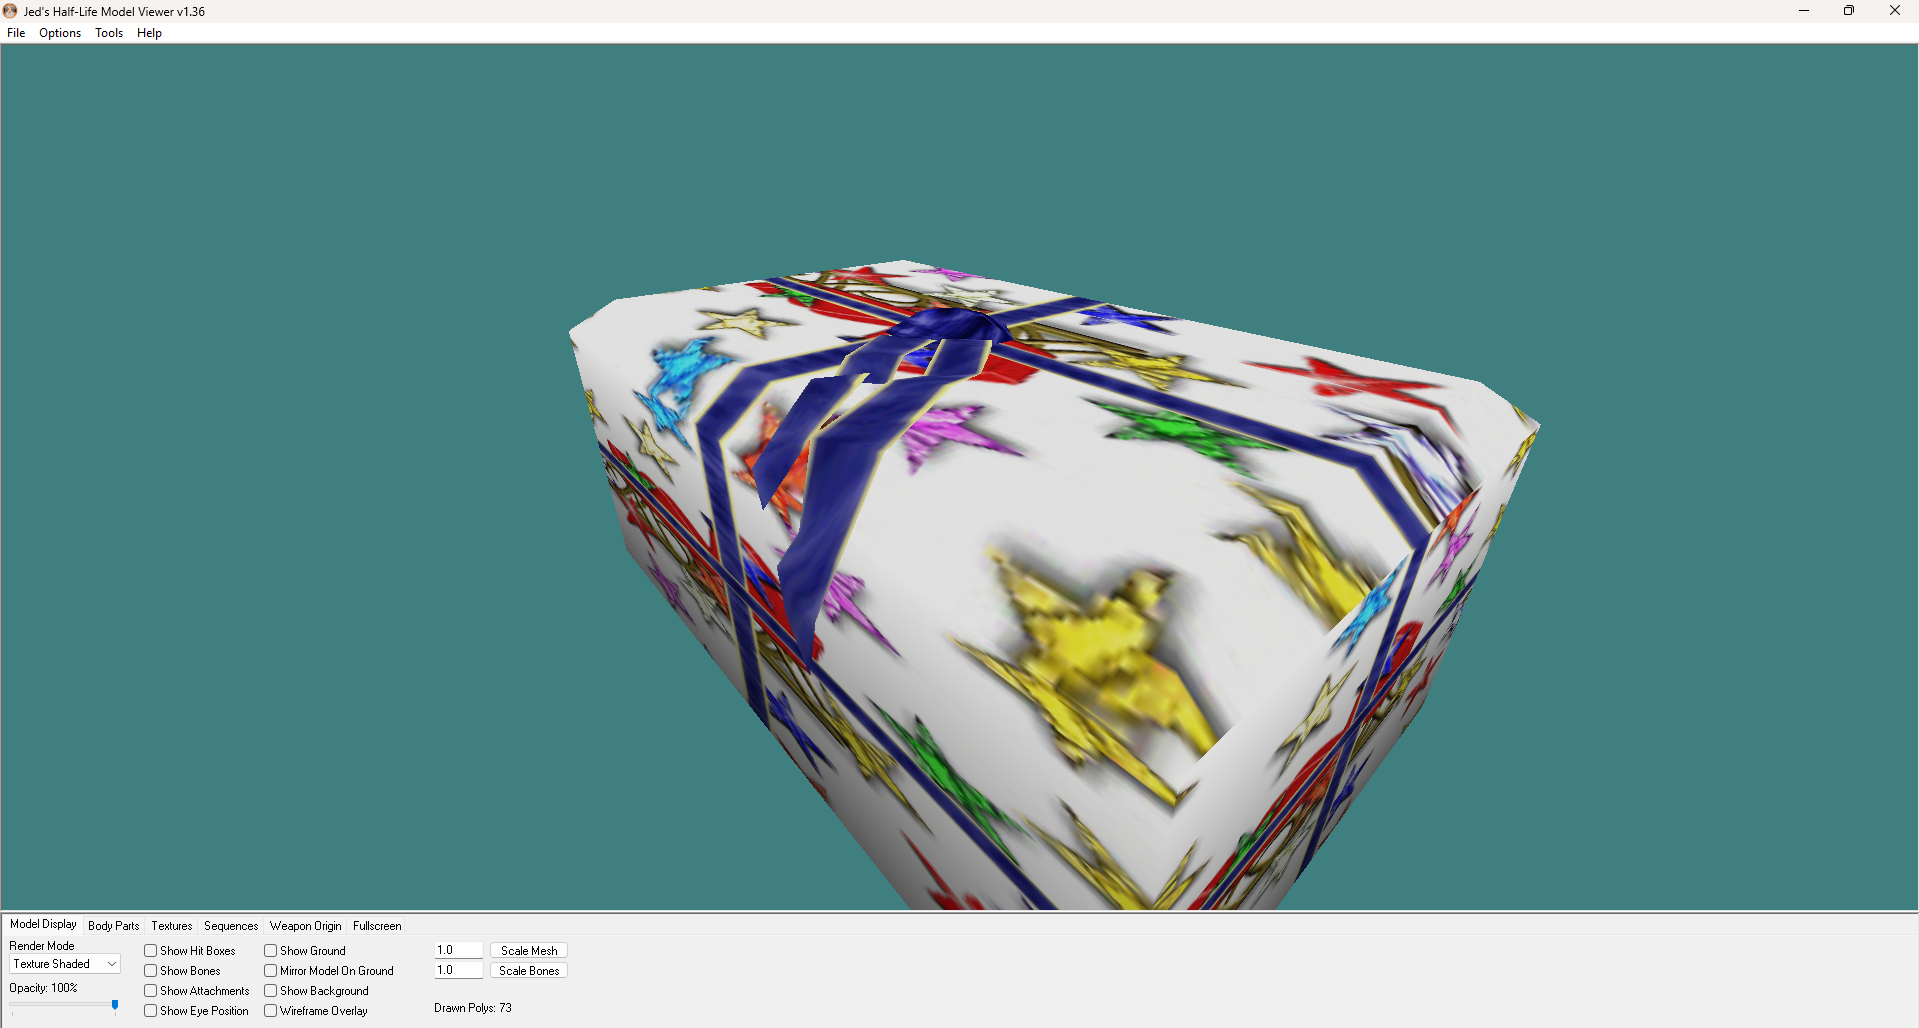The width and height of the screenshot is (1919, 1028).
Task: Click the Half-Life Model Viewer app icon
Action: tap(10, 11)
